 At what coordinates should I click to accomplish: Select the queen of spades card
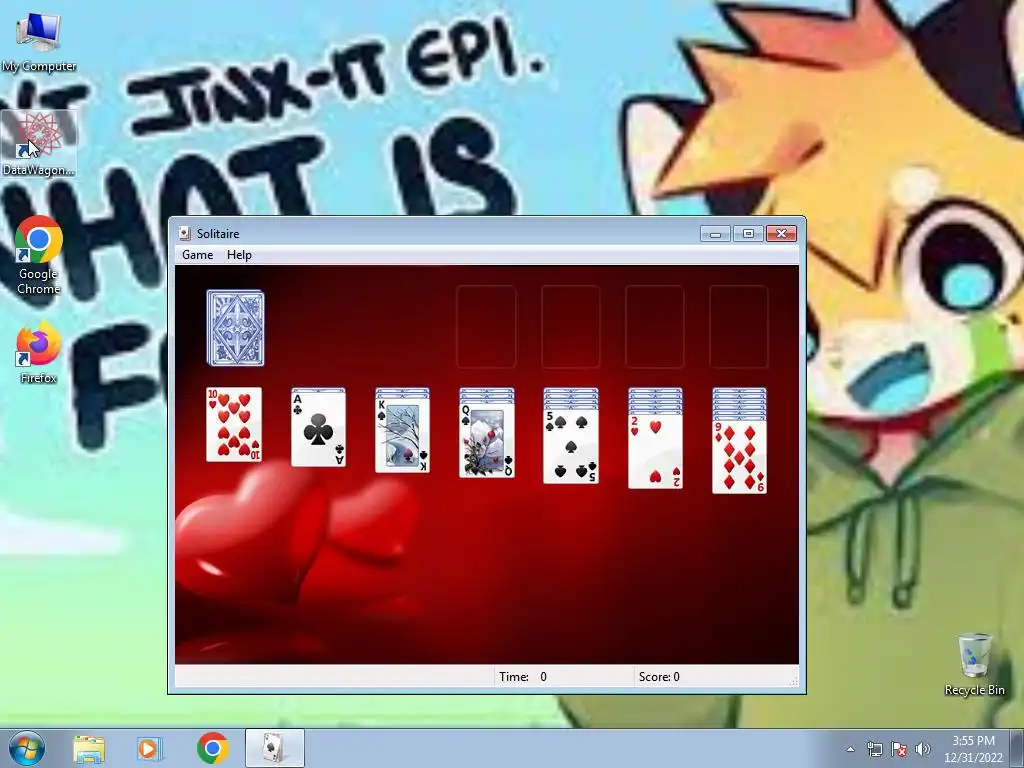[x=487, y=440]
